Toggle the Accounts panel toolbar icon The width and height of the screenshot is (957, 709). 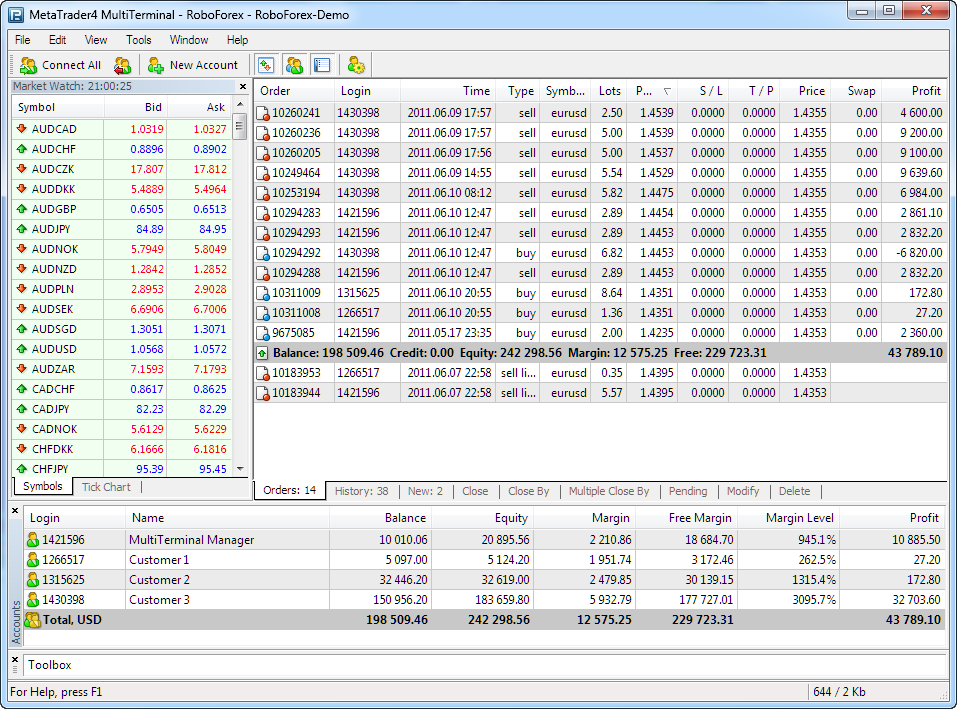tap(294, 65)
